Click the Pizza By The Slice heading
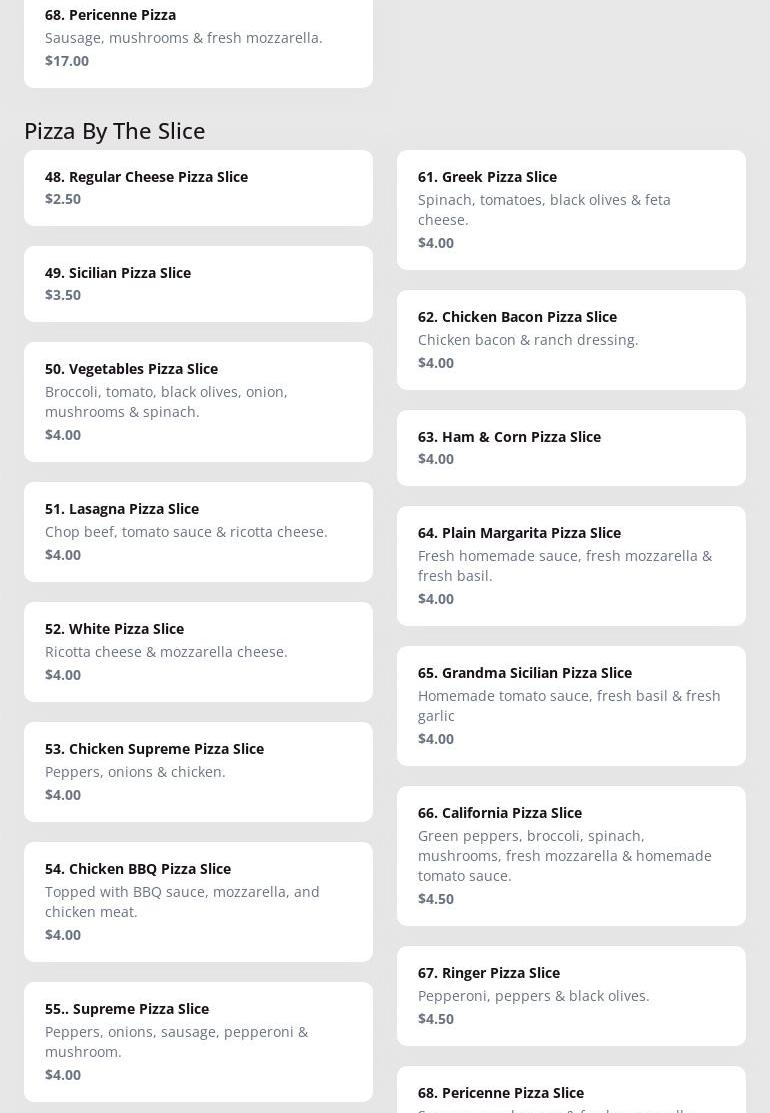The width and height of the screenshot is (770, 1113). tap(115, 131)
